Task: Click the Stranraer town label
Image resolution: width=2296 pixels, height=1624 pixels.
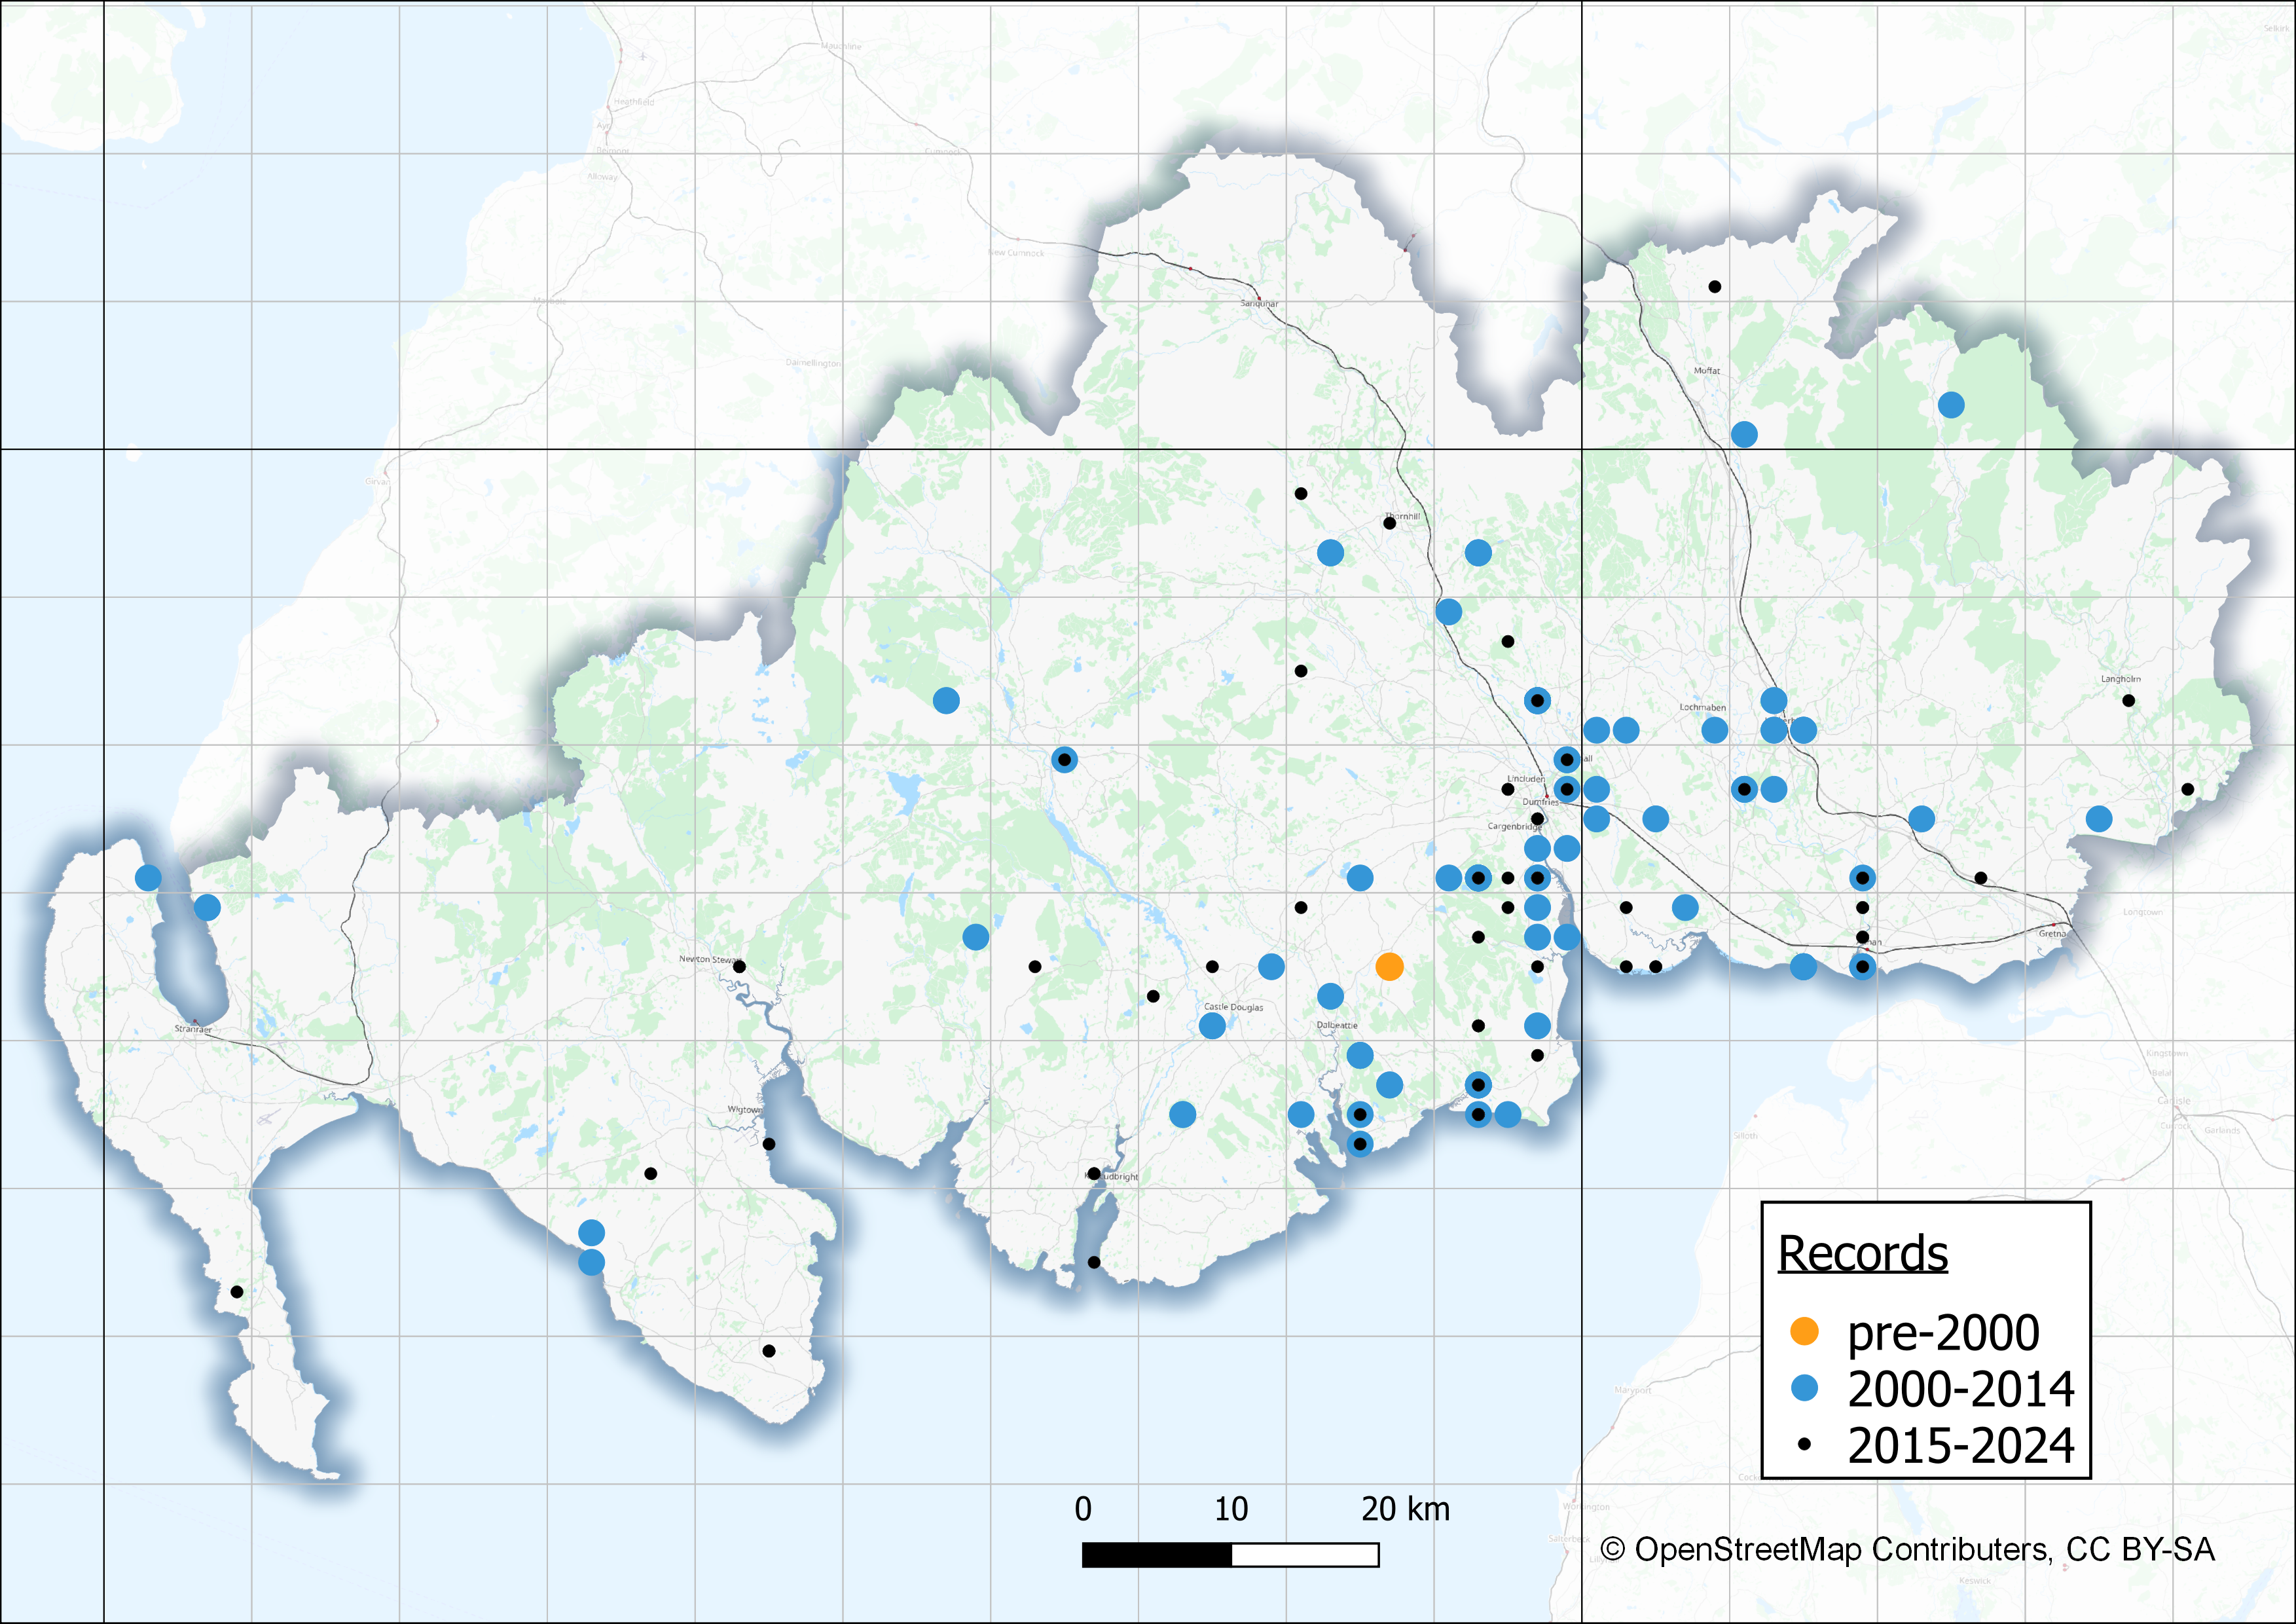Action: pos(193,1028)
